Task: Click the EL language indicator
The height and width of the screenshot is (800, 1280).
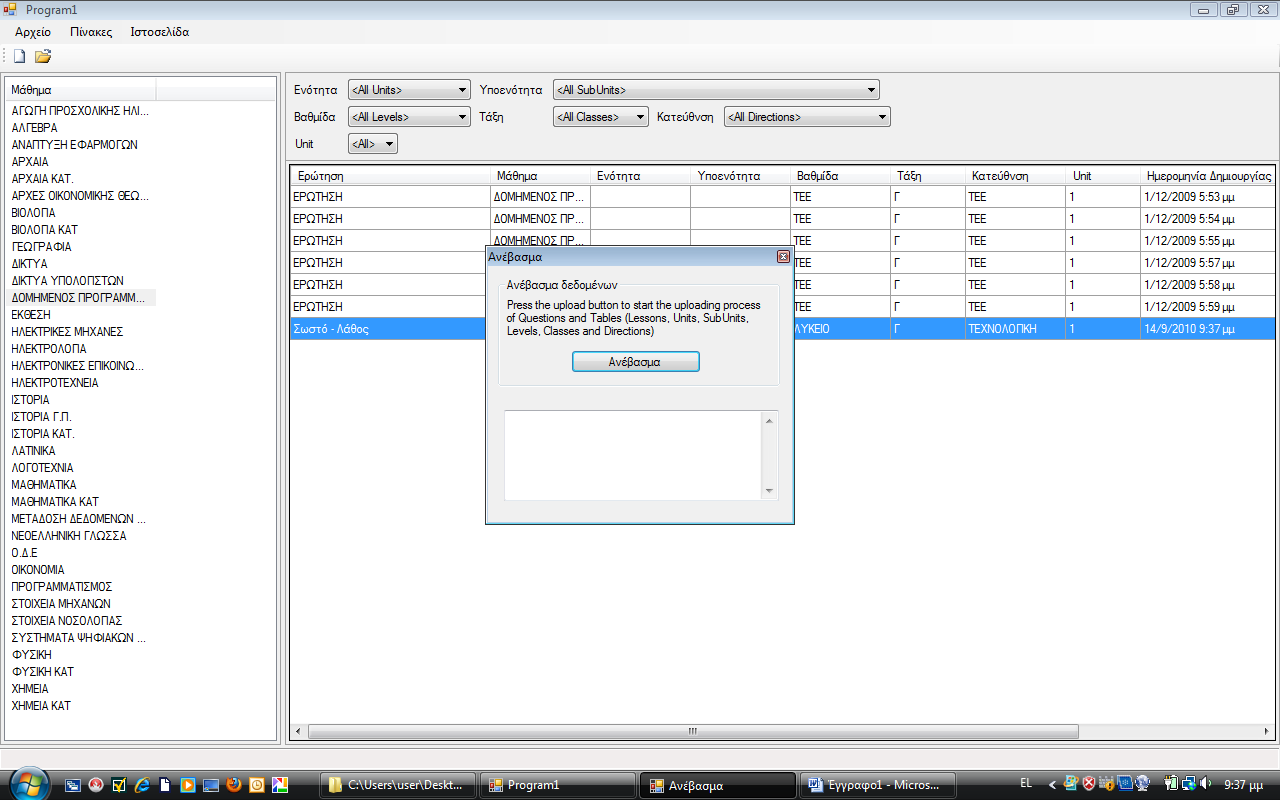Action: (1026, 784)
